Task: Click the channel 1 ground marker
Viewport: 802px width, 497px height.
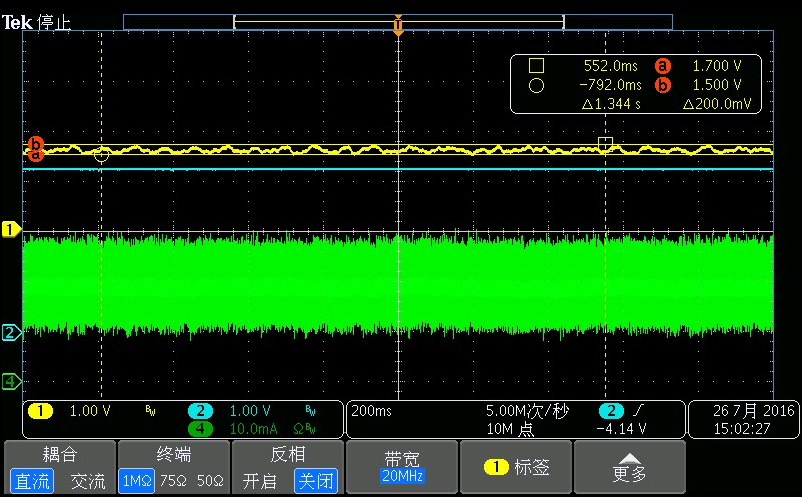Action: pyautogui.click(x=11, y=230)
